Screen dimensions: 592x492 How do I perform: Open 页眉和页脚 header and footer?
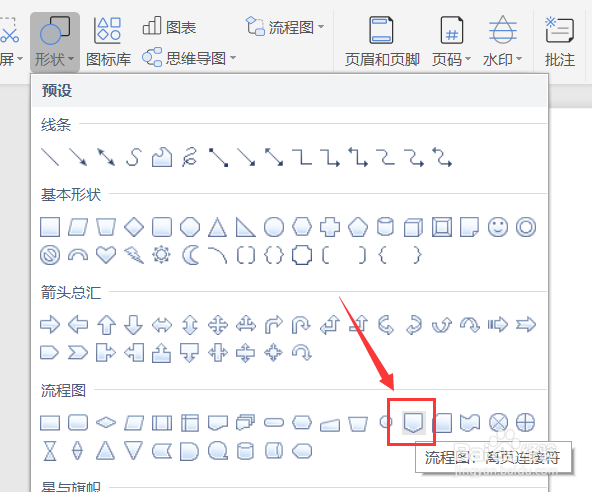coord(382,42)
